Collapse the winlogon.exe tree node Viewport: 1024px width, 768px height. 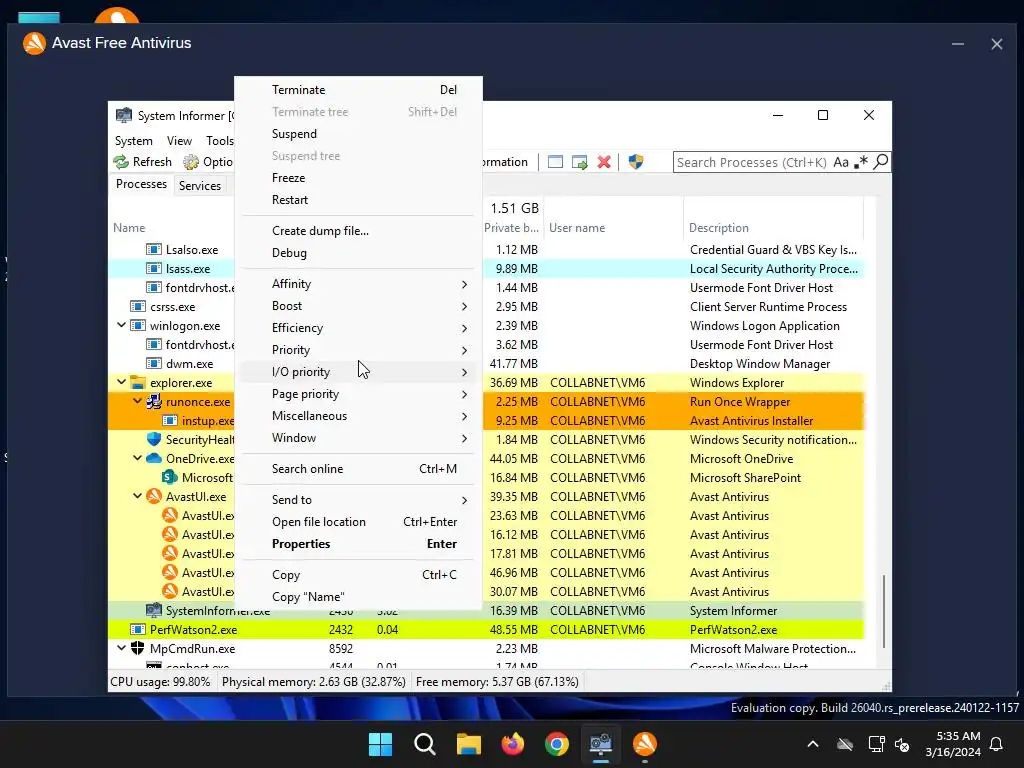121,325
